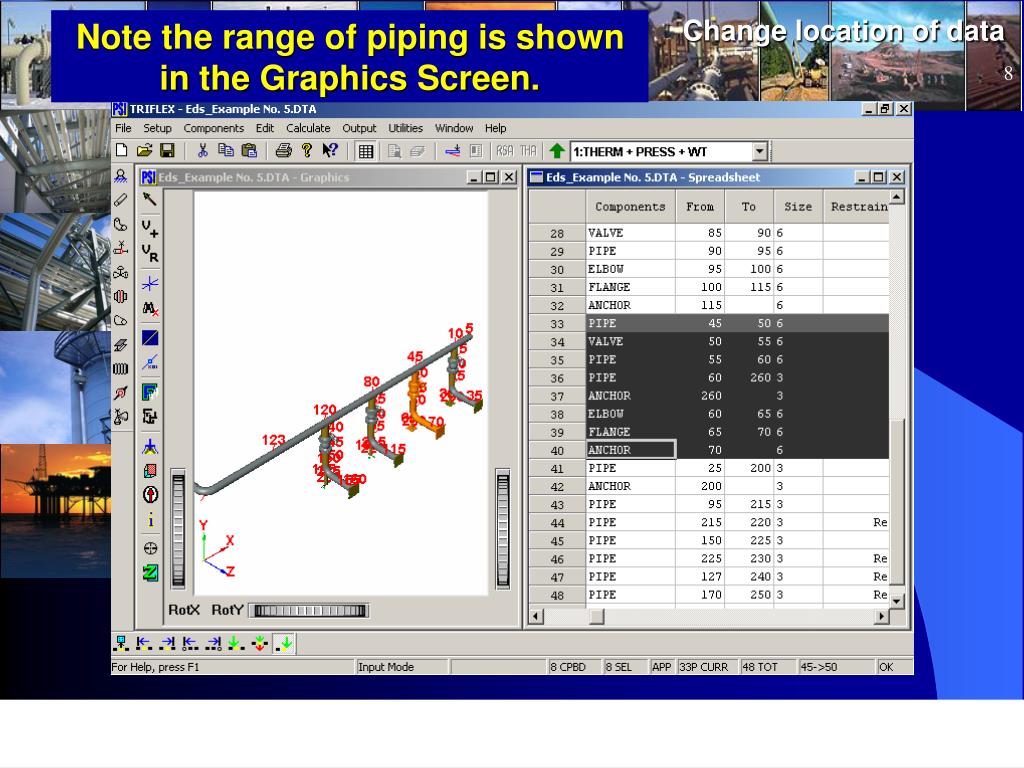Open the Components menu
Viewport: 1024px width, 768px height.
[214, 128]
